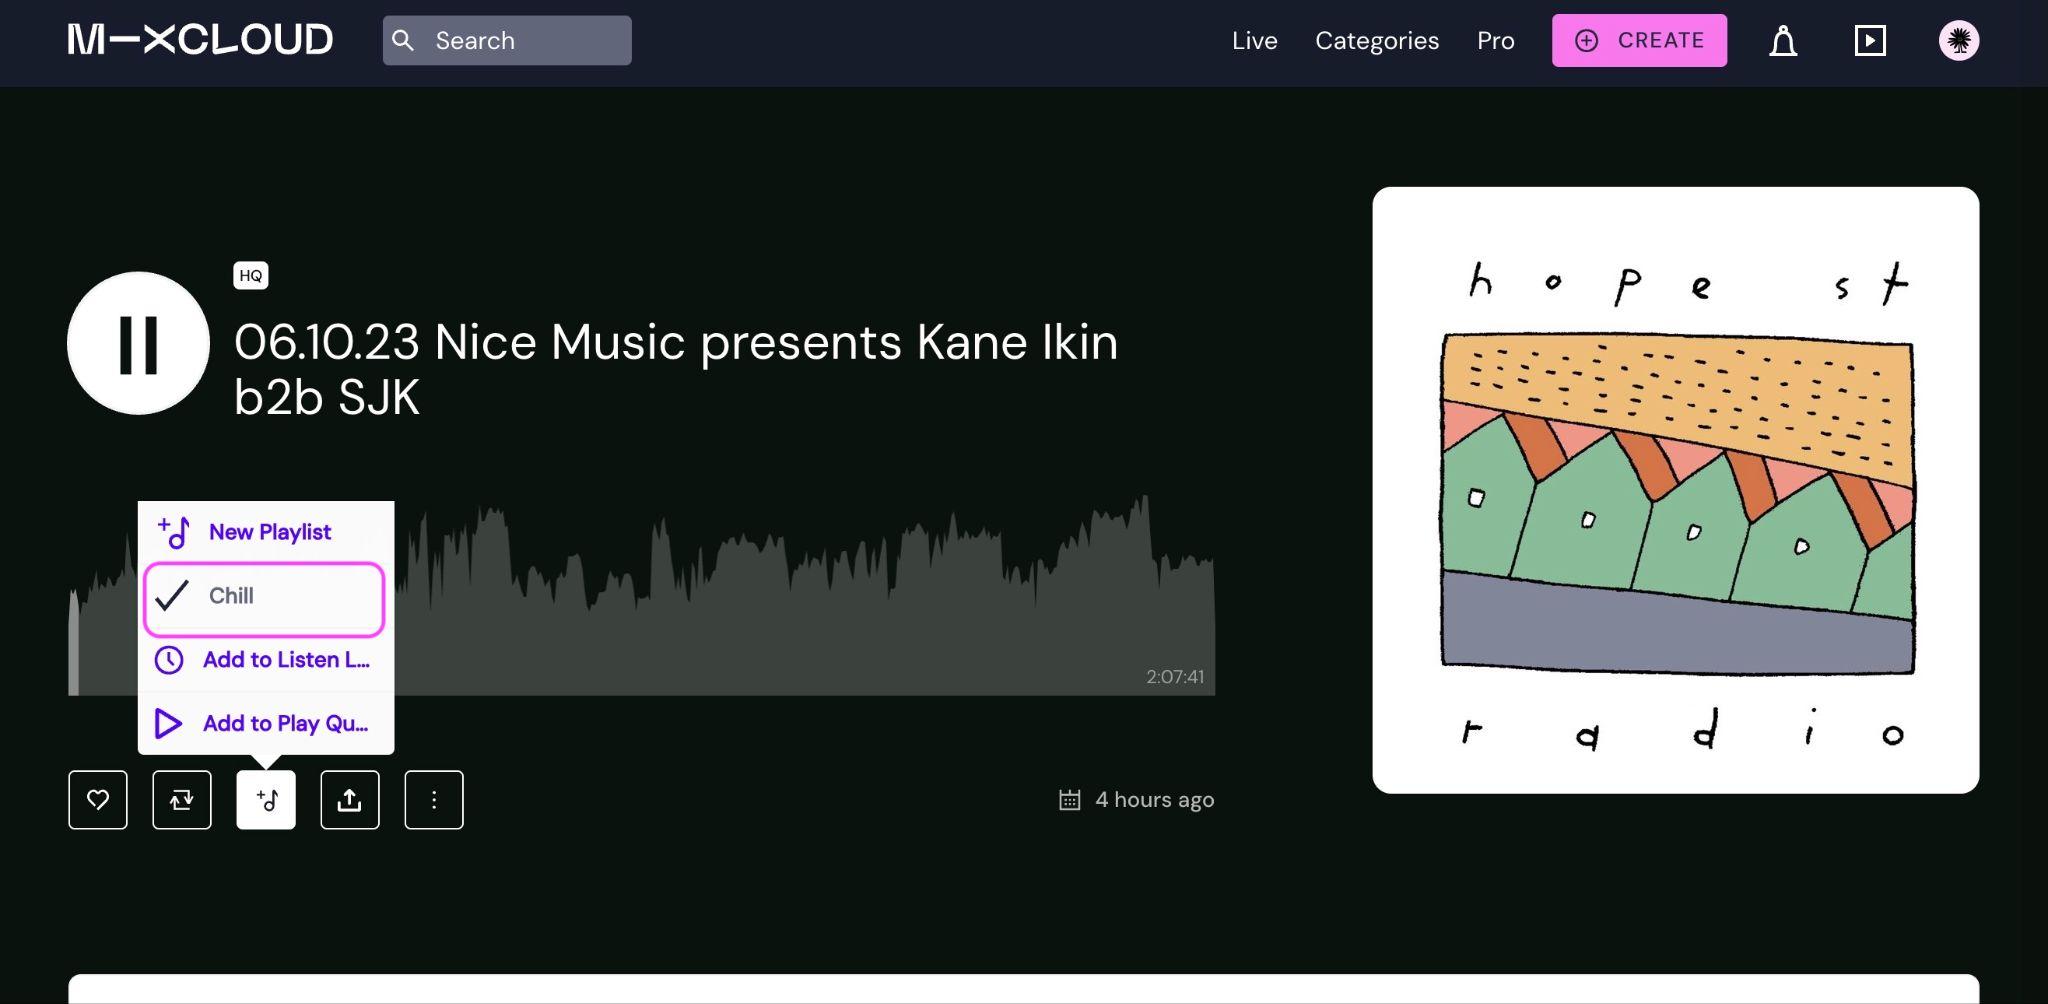Select New Playlist from the popup menu
The width and height of the screenshot is (2048, 1004).
coord(266,532)
